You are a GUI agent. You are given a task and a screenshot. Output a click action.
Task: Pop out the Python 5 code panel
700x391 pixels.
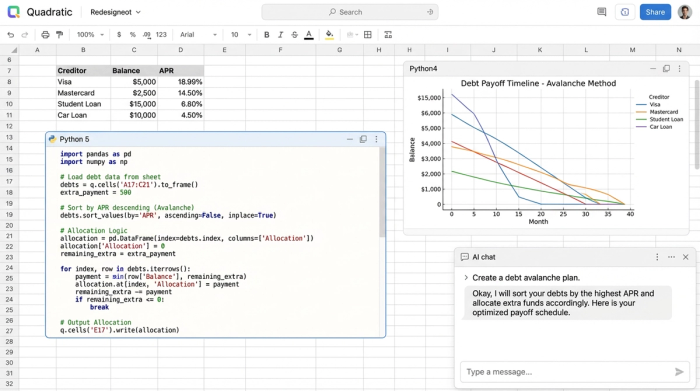click(x=363, y=139)
